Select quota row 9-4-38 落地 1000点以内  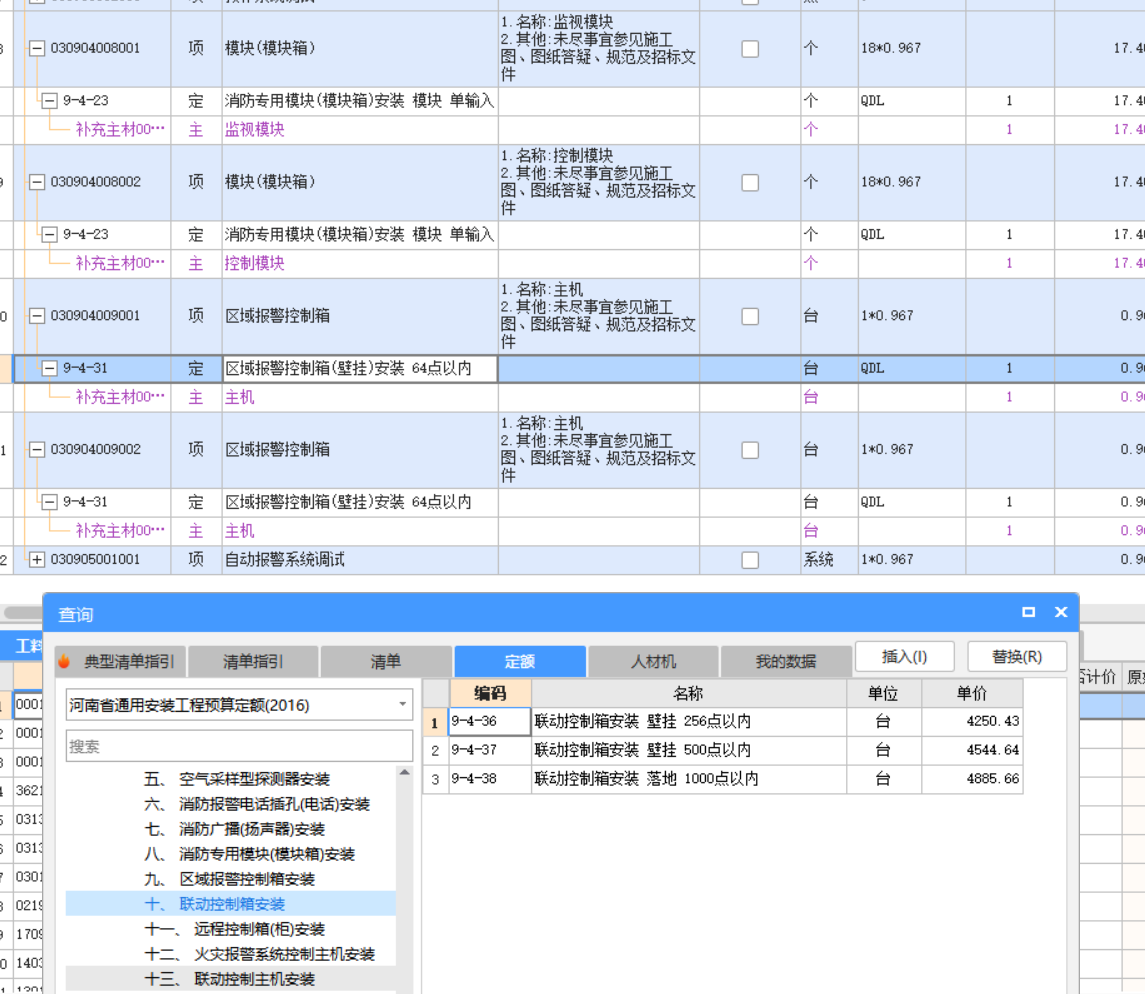pos(723,779)
